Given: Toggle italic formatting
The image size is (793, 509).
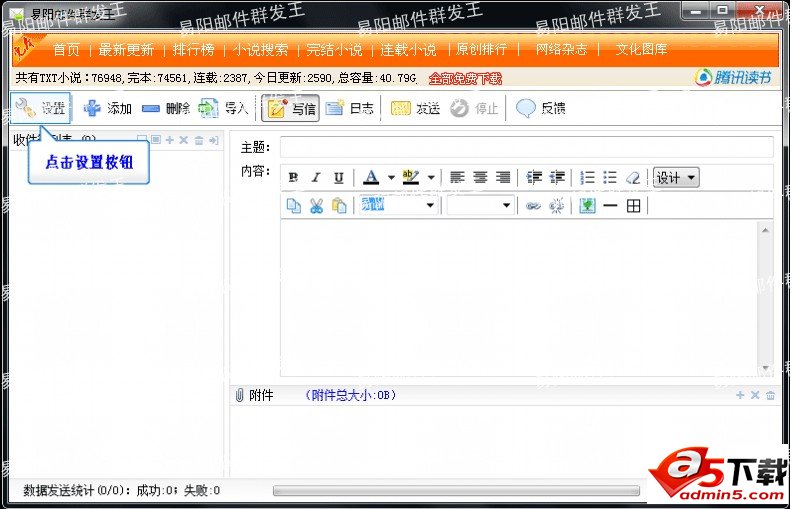Looking at the screenshot, I should (316, 178).
